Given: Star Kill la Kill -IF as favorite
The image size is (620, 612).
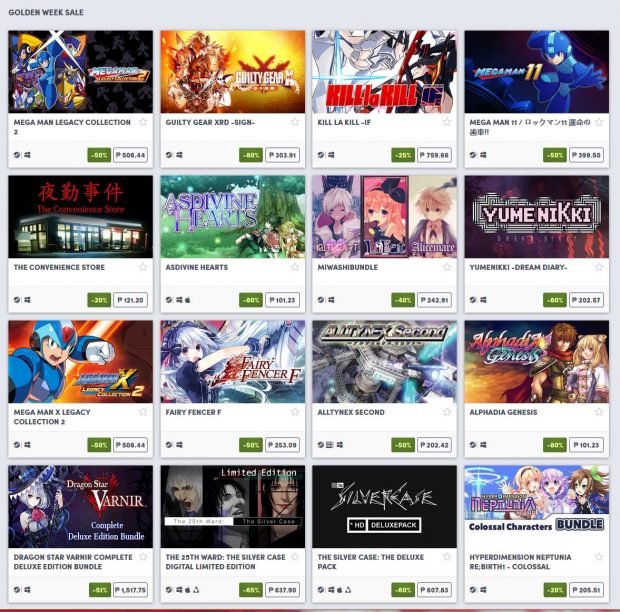Looking at the screenshot, I should (x=447, y=122).
